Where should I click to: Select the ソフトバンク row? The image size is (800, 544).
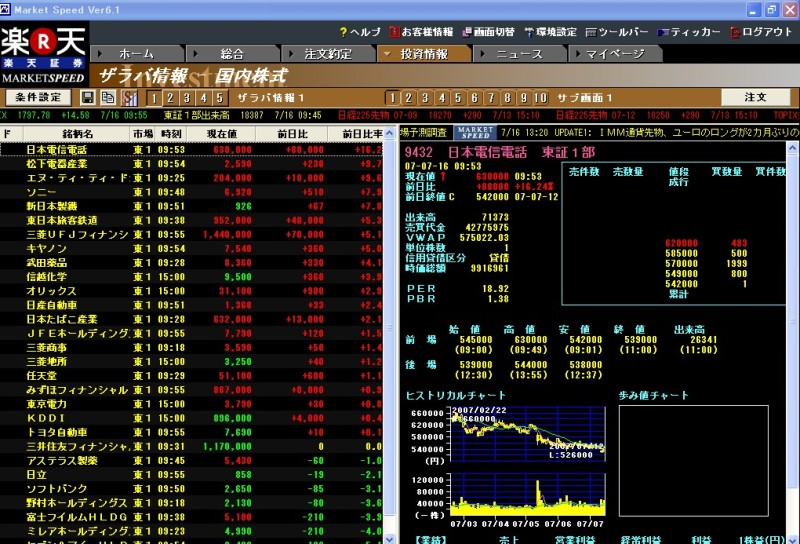pyautogui.click(x=192, y=489)
